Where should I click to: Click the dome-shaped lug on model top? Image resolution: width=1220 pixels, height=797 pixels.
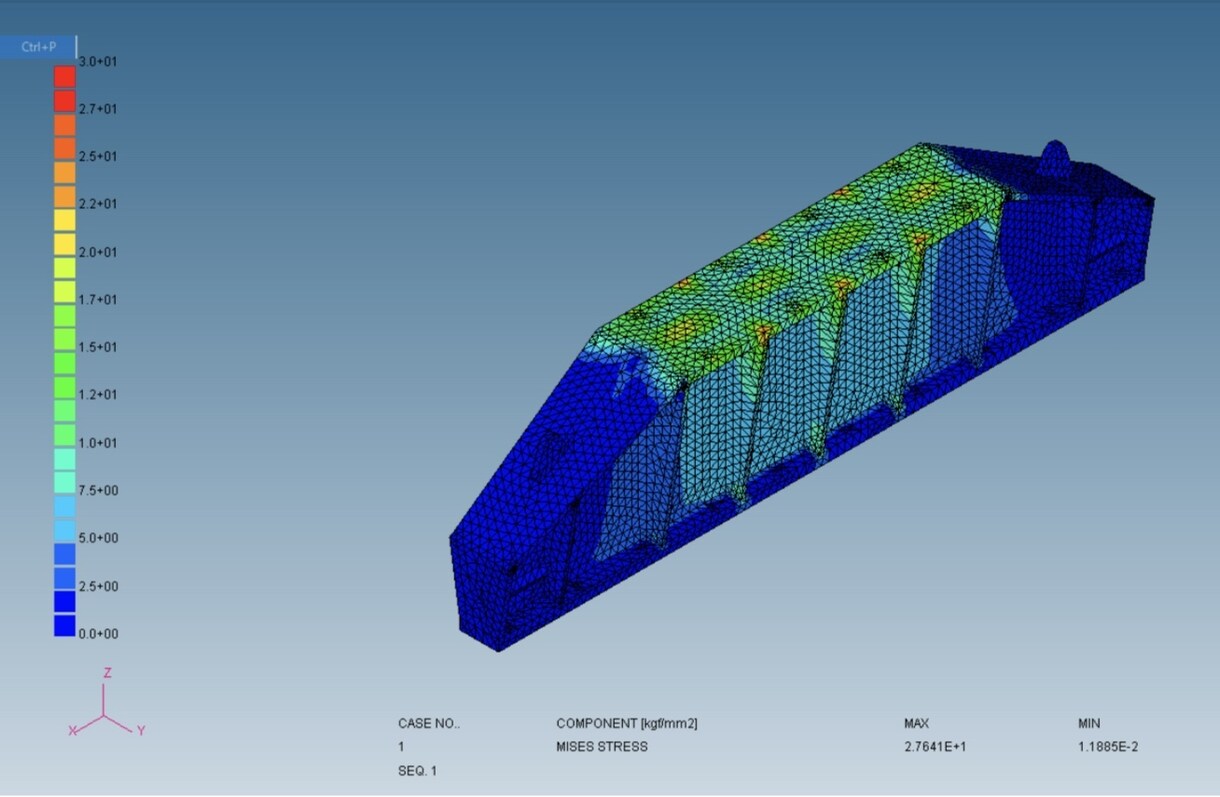[1056, 160]
